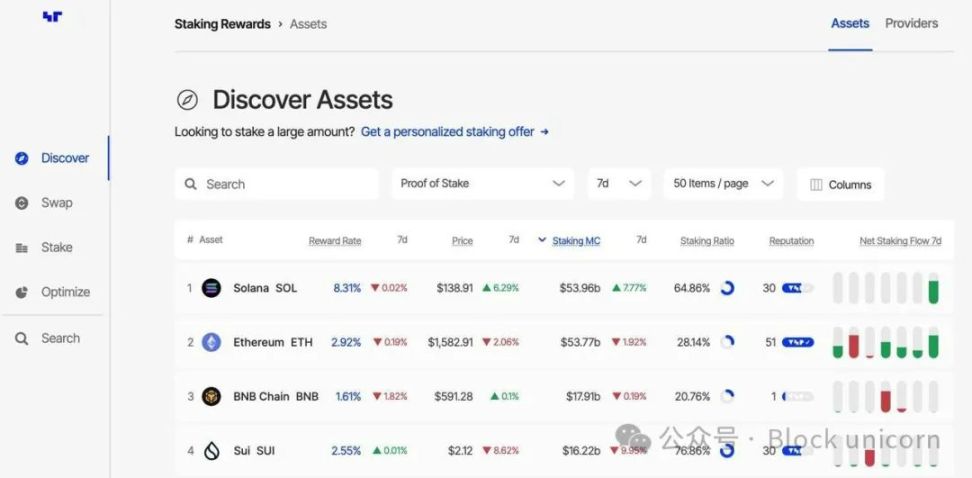
Task: Sort by the Reputation column header
Action: (792, 241)
